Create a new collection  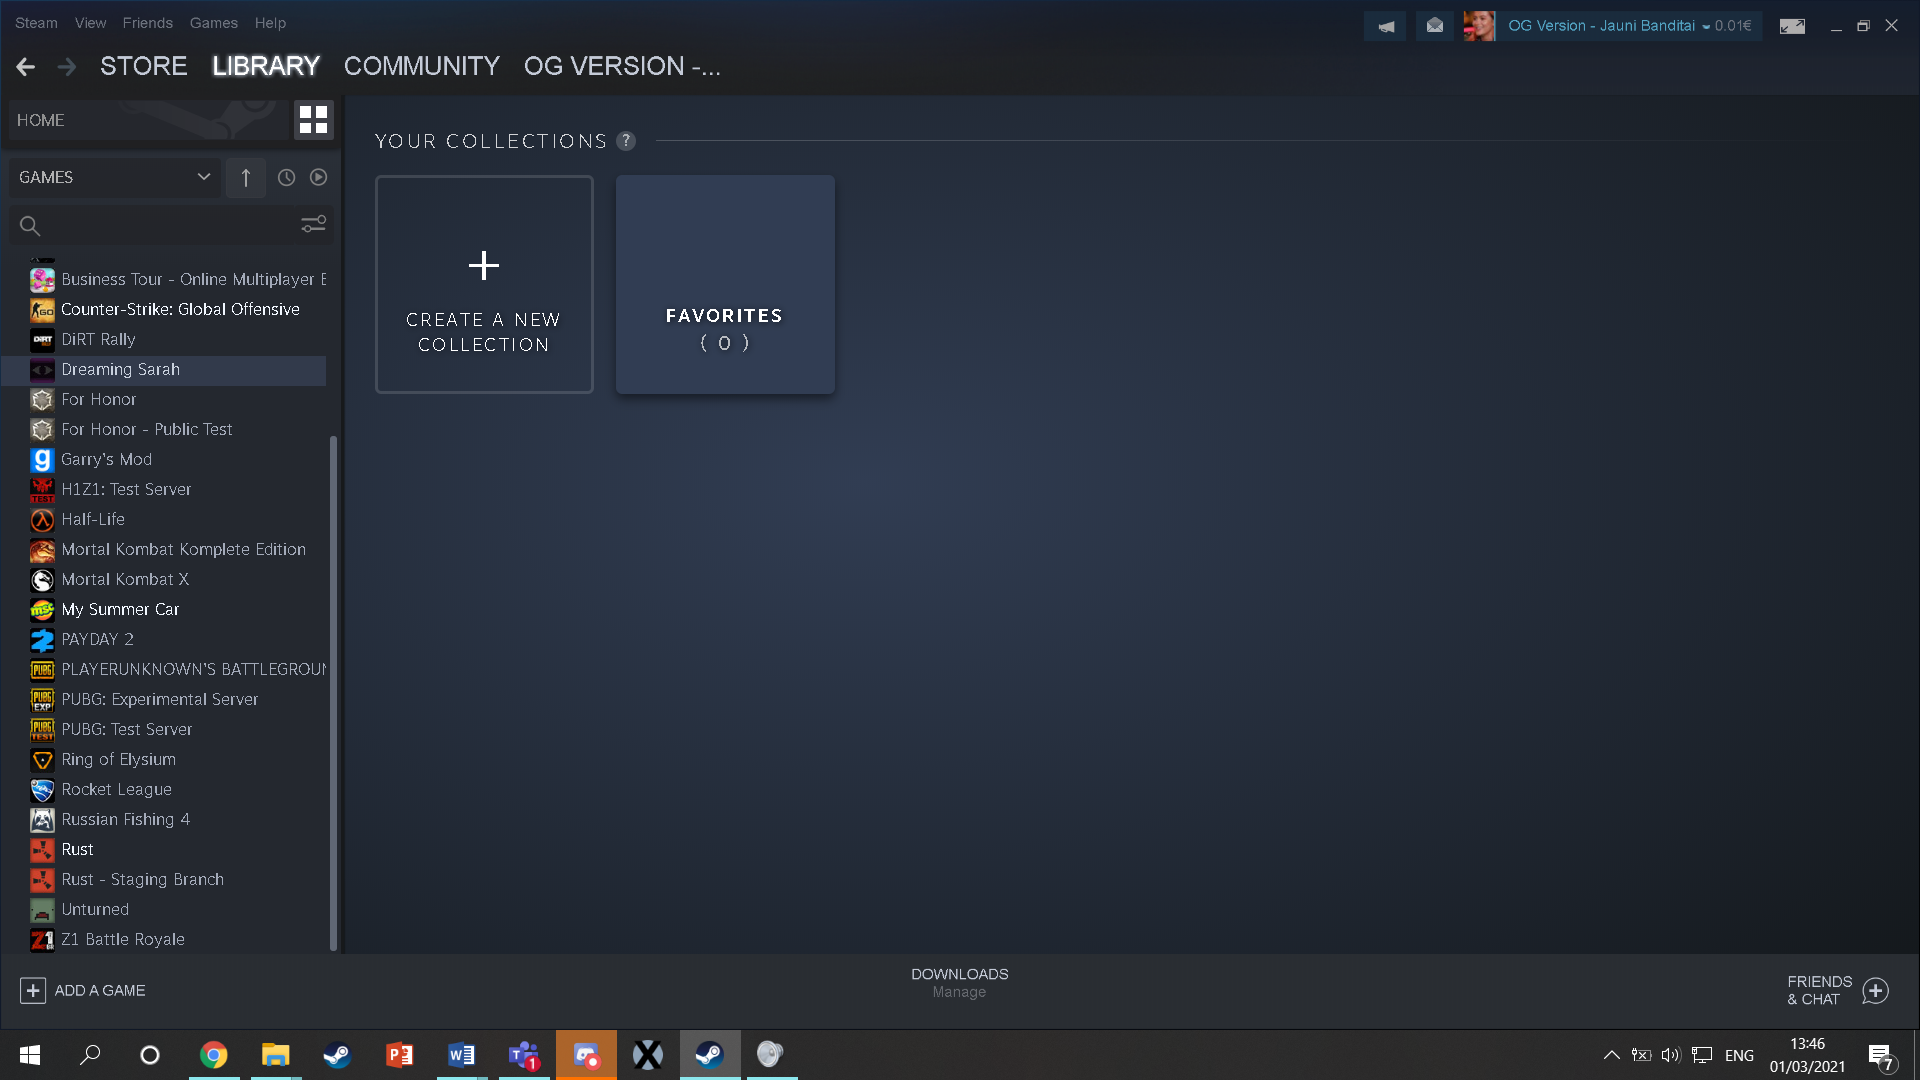484,284
